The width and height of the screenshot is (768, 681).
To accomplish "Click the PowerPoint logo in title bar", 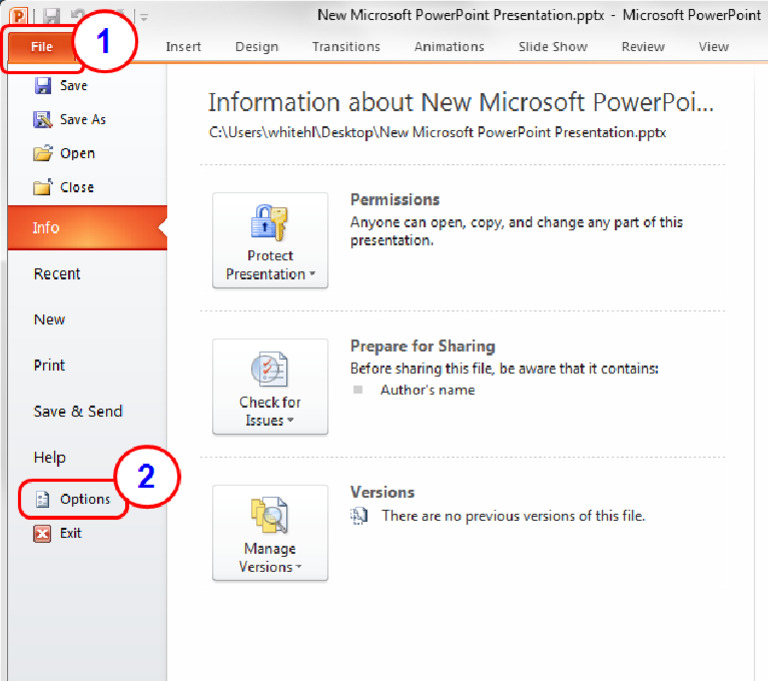I will point(19,16).
